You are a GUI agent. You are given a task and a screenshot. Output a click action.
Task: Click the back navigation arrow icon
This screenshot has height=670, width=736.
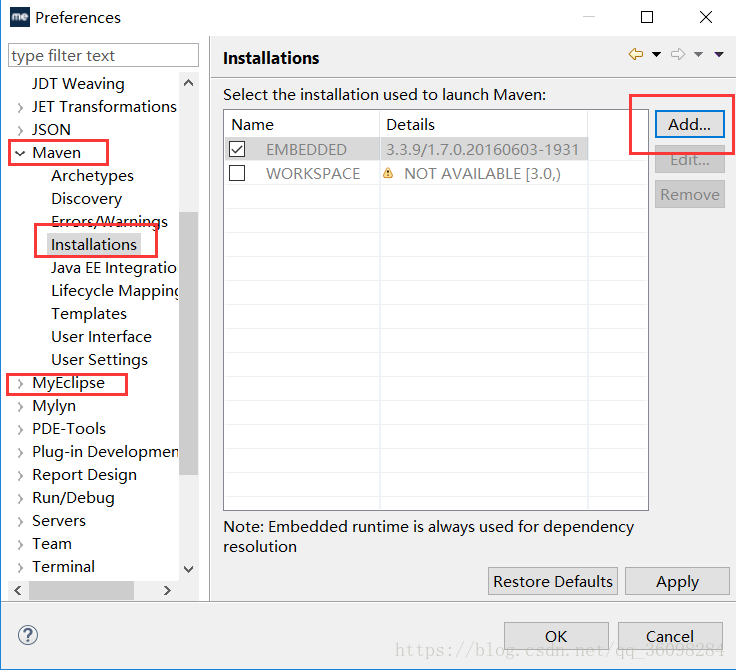coord(636,54)
